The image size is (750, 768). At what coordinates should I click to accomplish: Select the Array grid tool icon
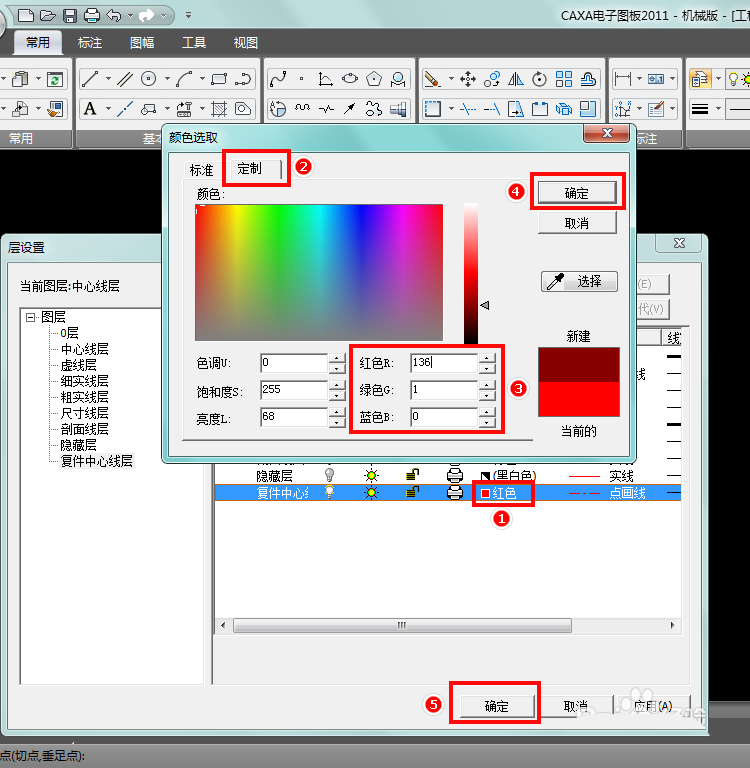click(564, 79)
